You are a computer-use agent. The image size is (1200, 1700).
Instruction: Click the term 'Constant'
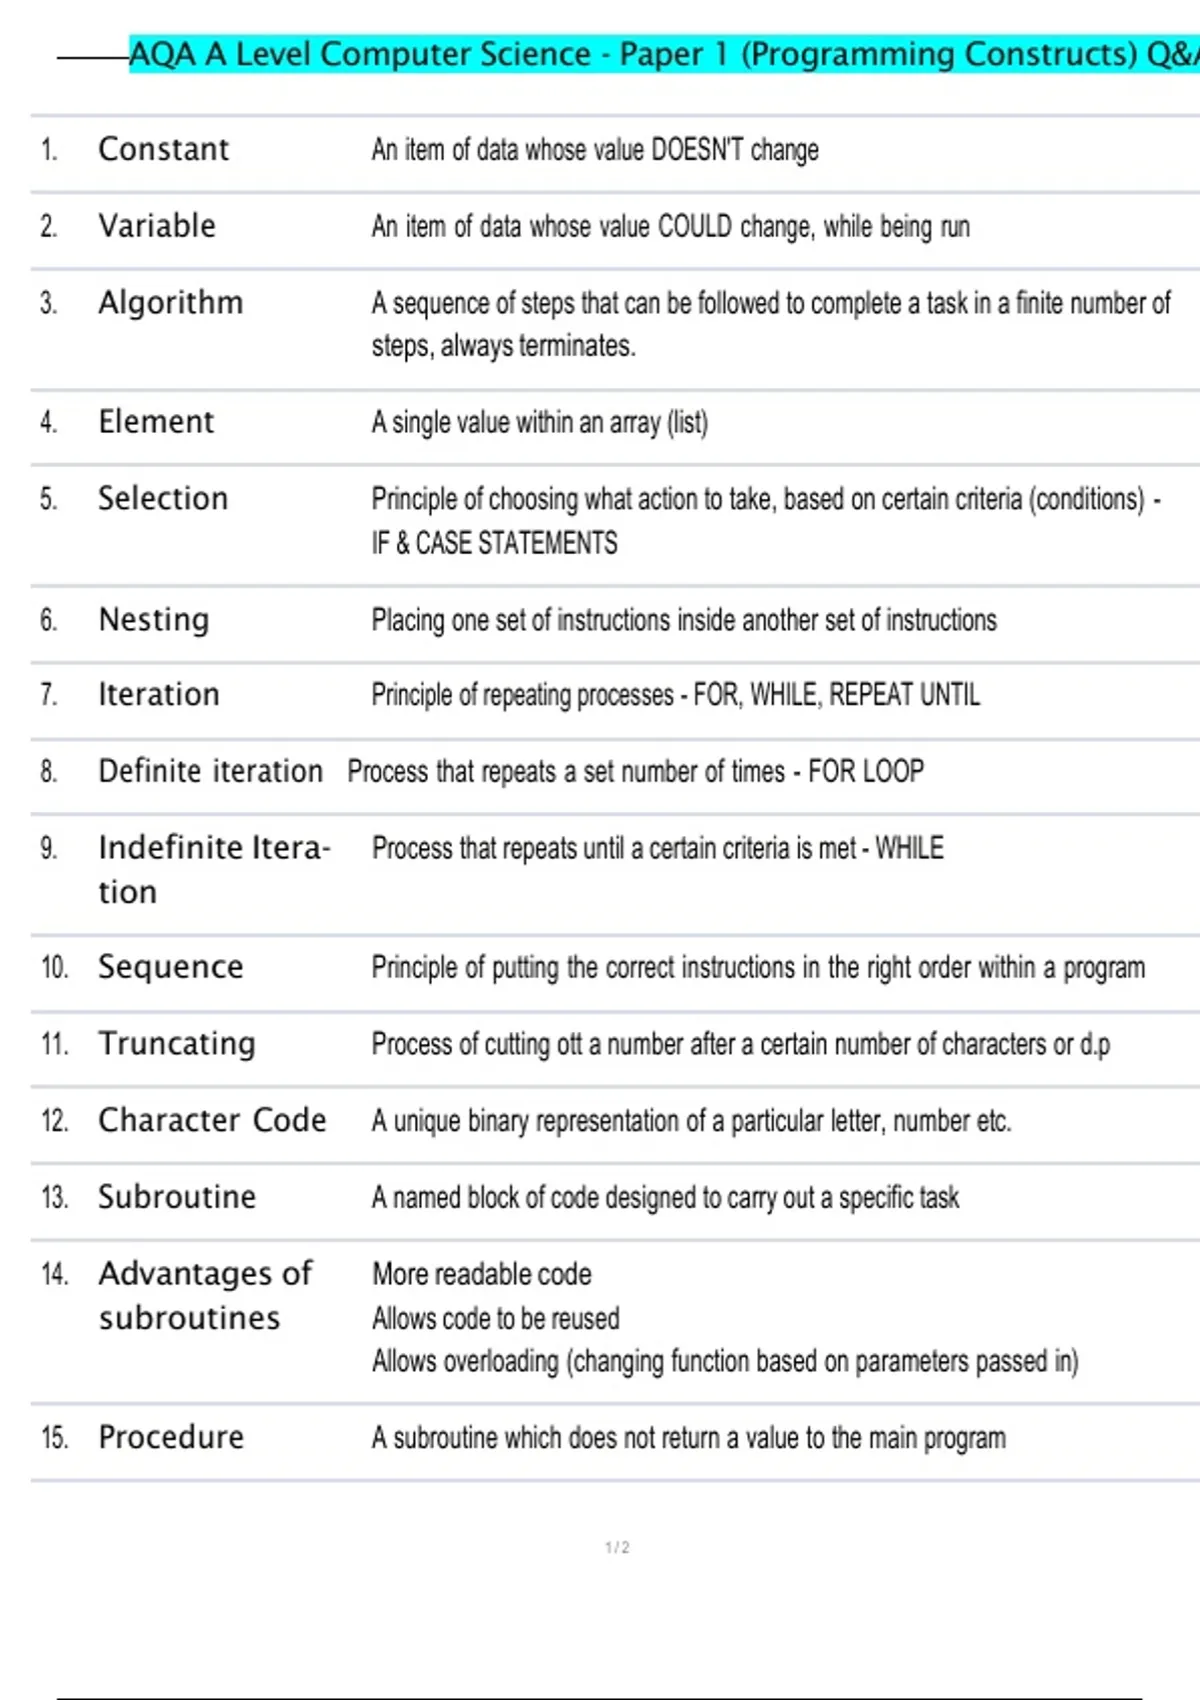click(x=164, y=150)
